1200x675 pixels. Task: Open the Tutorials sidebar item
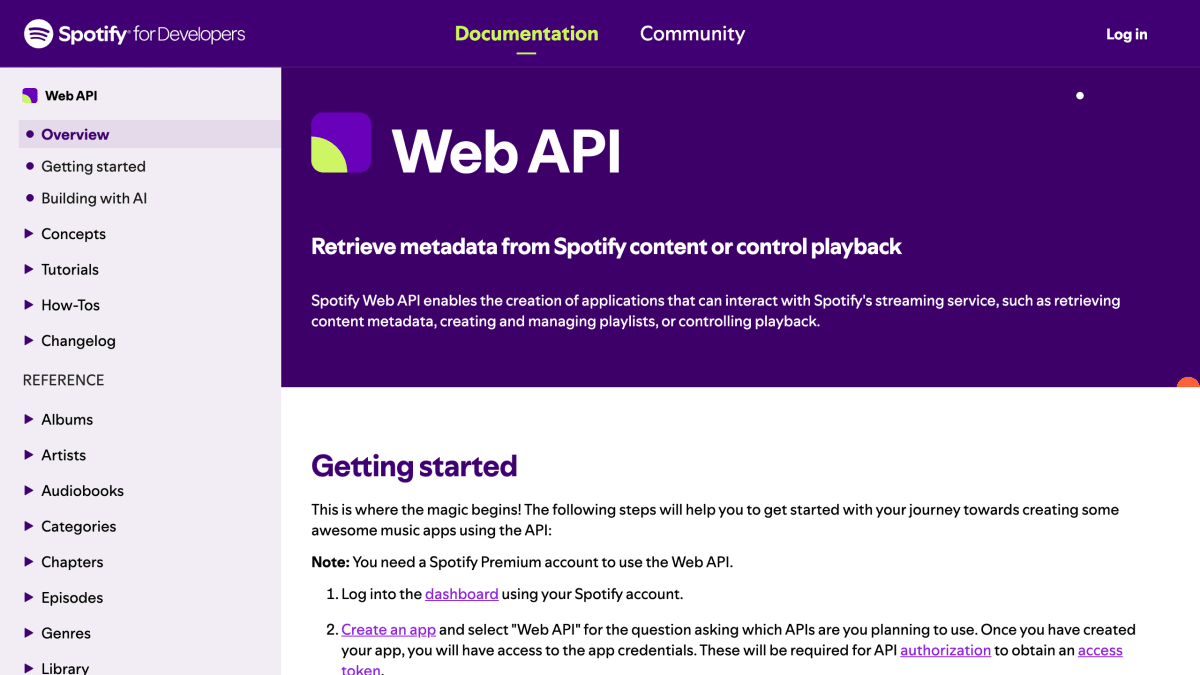(x=70, y=269)
